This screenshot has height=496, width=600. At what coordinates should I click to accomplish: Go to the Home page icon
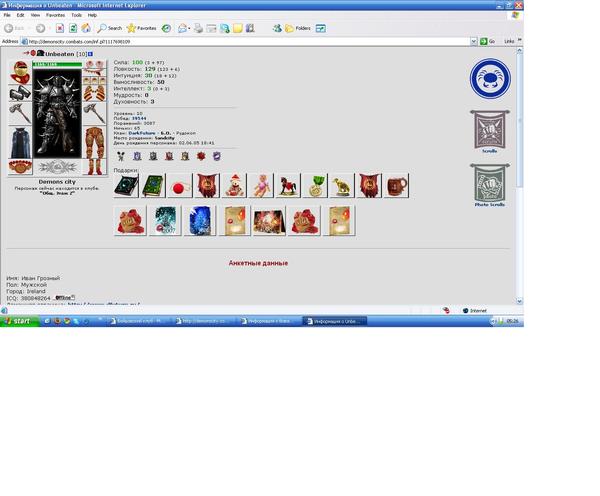tap(86, 28)
